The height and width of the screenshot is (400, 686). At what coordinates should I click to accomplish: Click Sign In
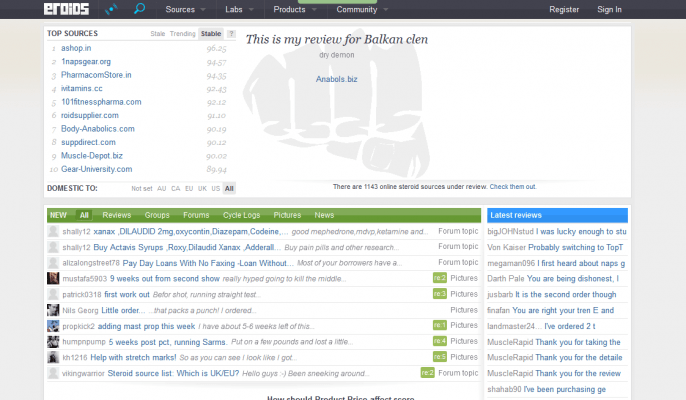tap(609, 9)
